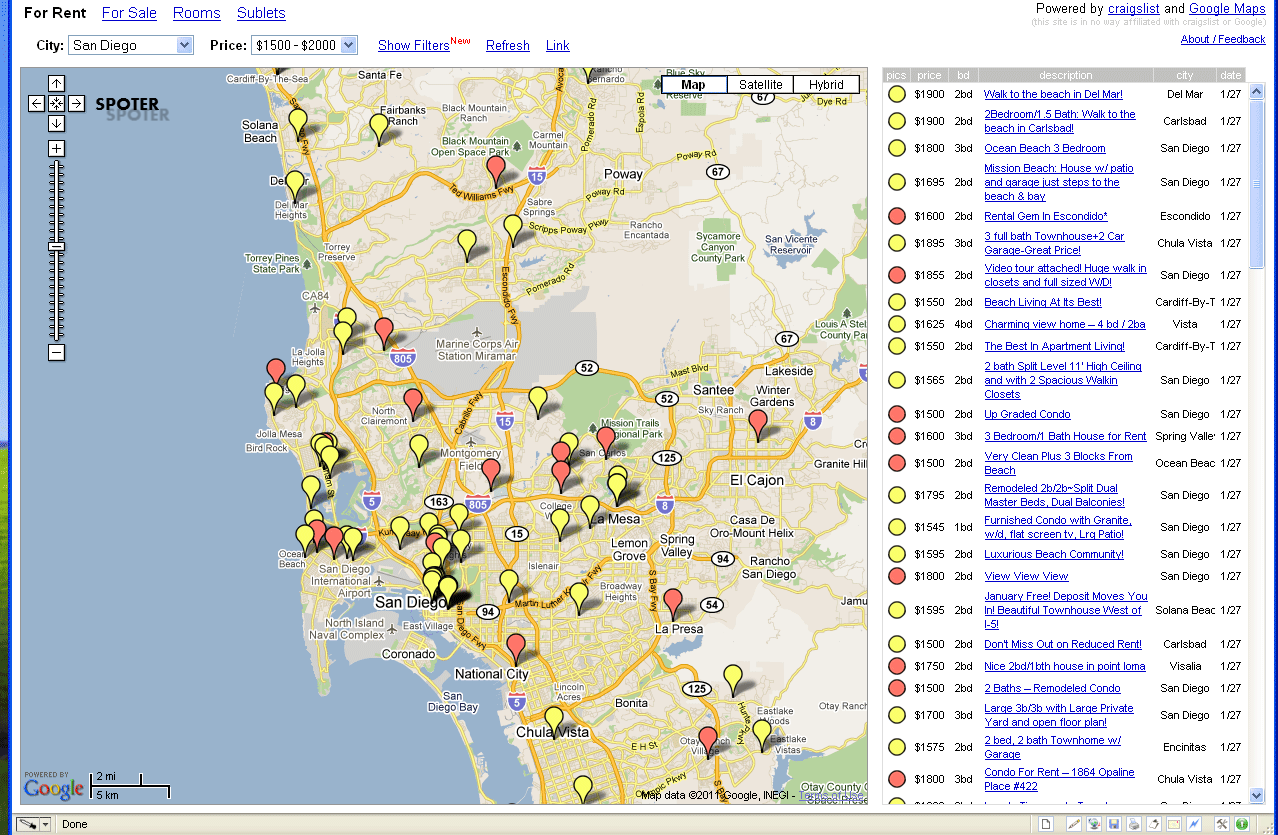Expand the Show Filters options
The height and width of the screenshot is (835, 1278).
coord(413,45)
